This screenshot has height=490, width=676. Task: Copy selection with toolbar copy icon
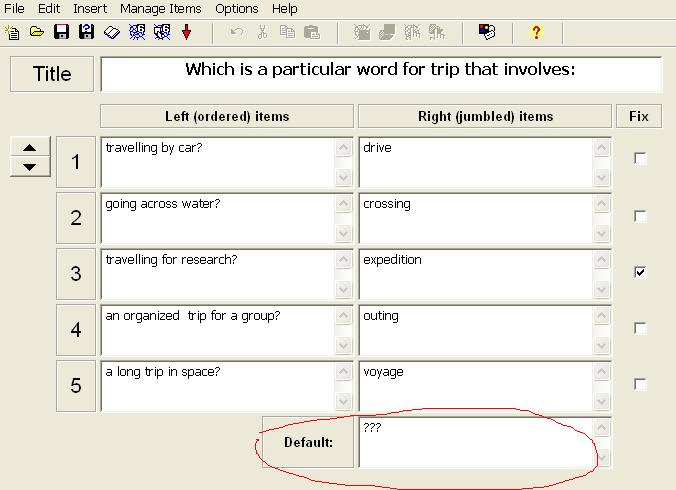coord(287,32)
